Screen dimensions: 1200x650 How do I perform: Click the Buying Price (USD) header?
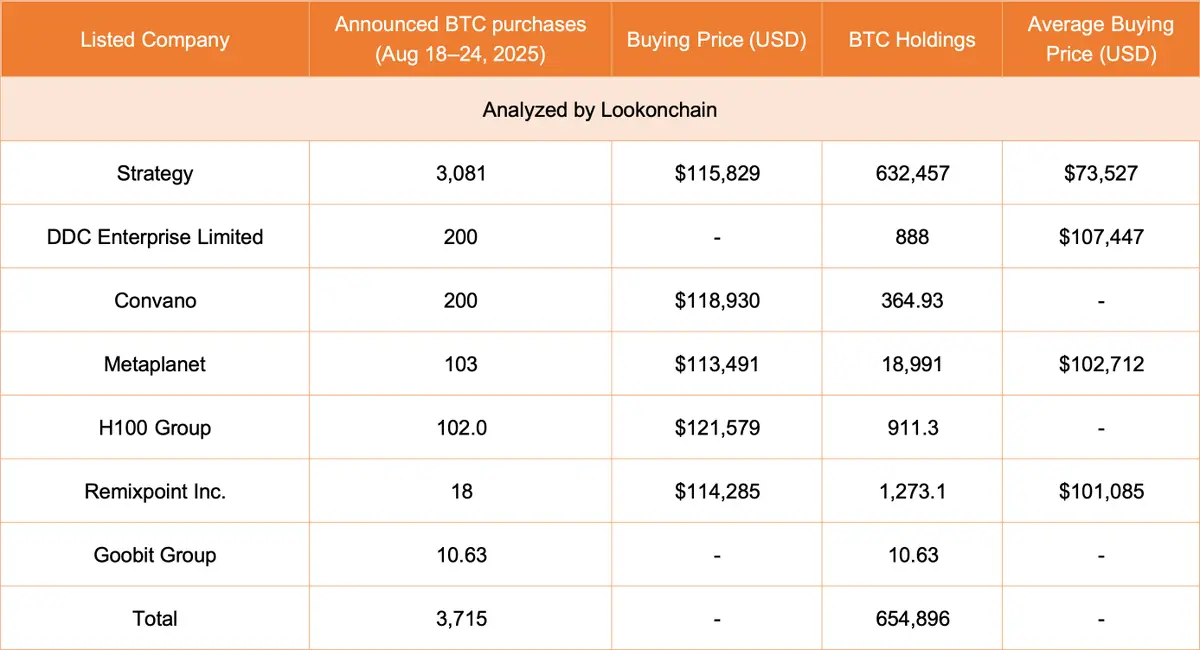717,40
